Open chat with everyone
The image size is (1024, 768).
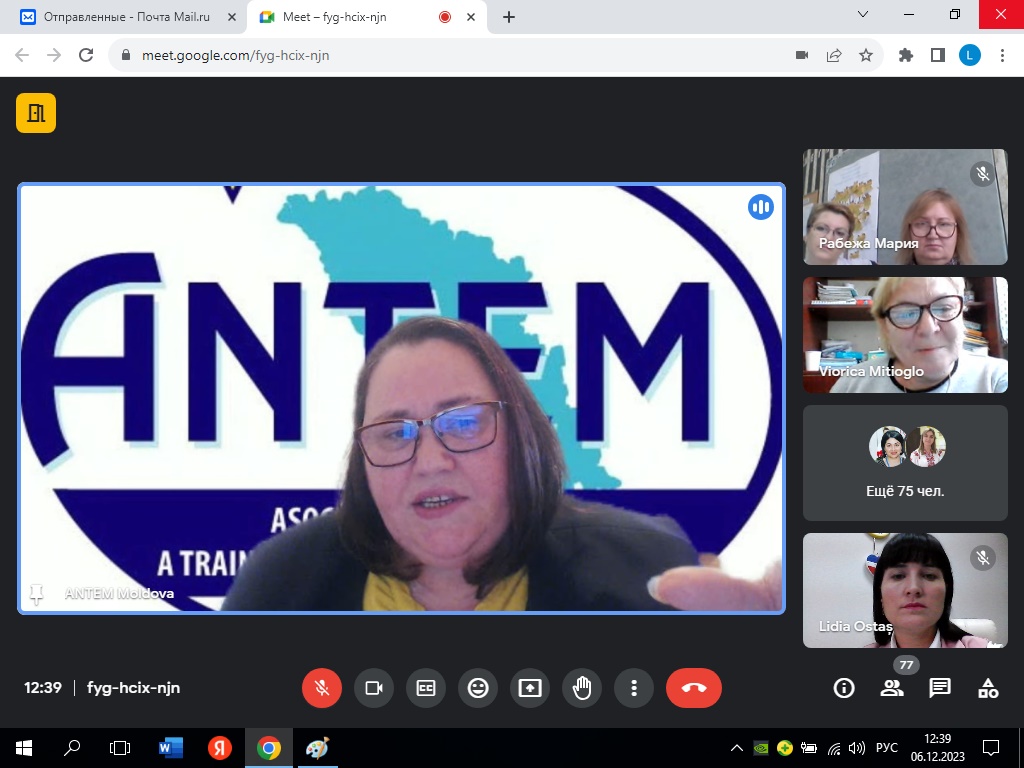pos(940,688)
